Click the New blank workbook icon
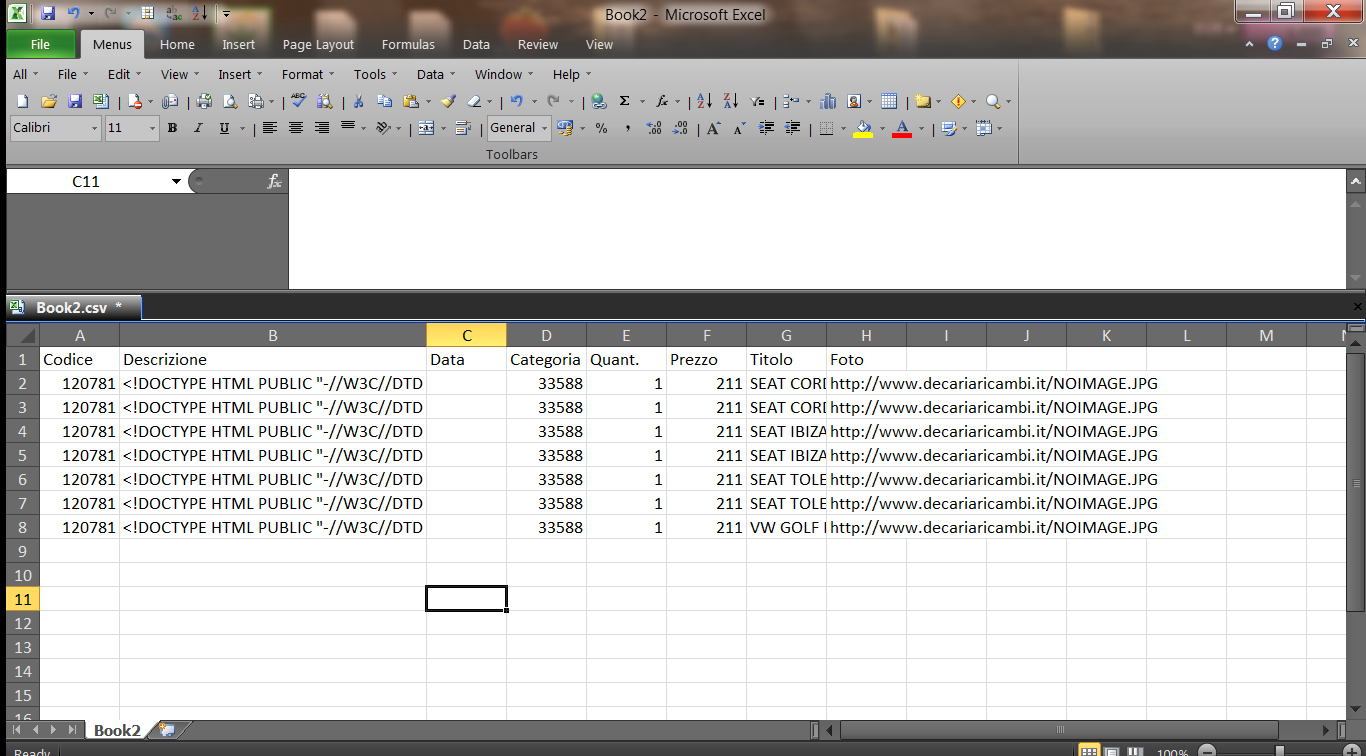Screen dimensions: 1366x756 23,101
